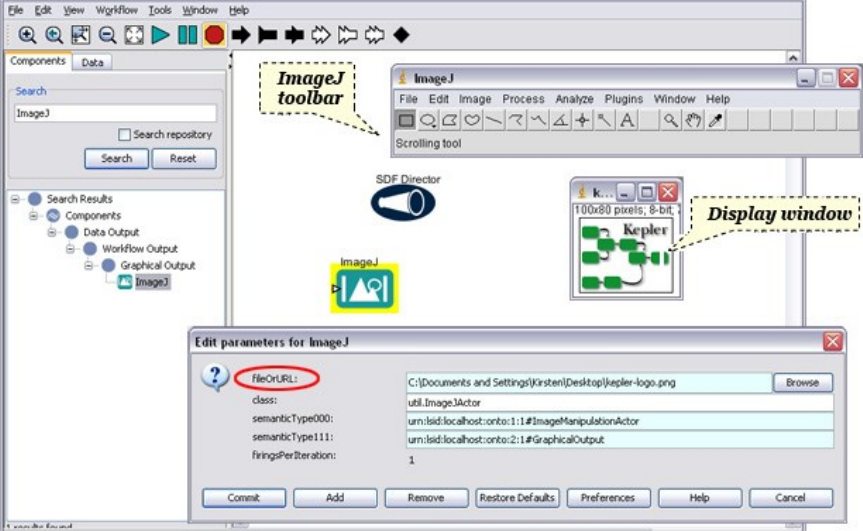The image size is (863, 531).
Task: Select the ImageJ Angle tool
Action: [x=560, y=120]
